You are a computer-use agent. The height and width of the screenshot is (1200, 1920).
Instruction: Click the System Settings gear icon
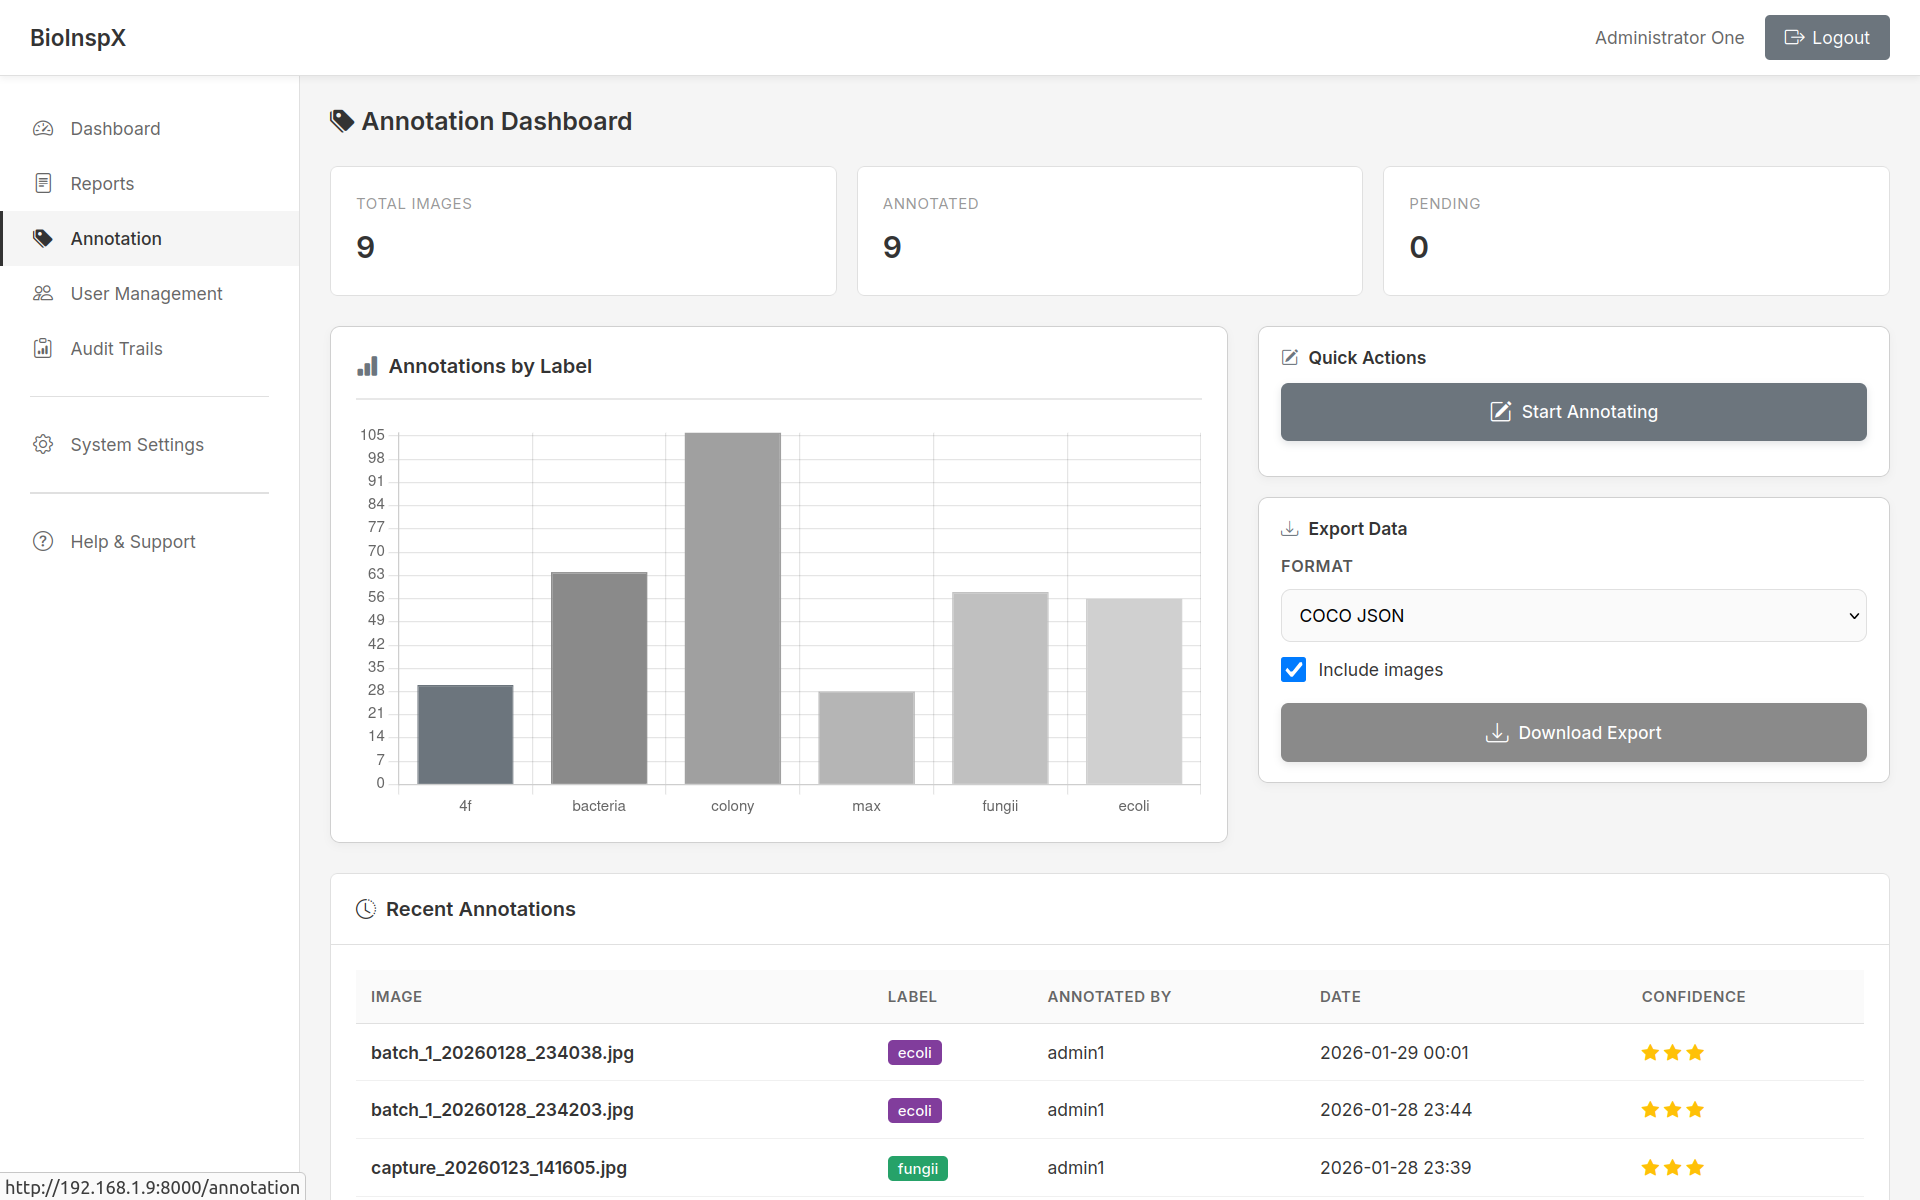click(x=43, y=444)
